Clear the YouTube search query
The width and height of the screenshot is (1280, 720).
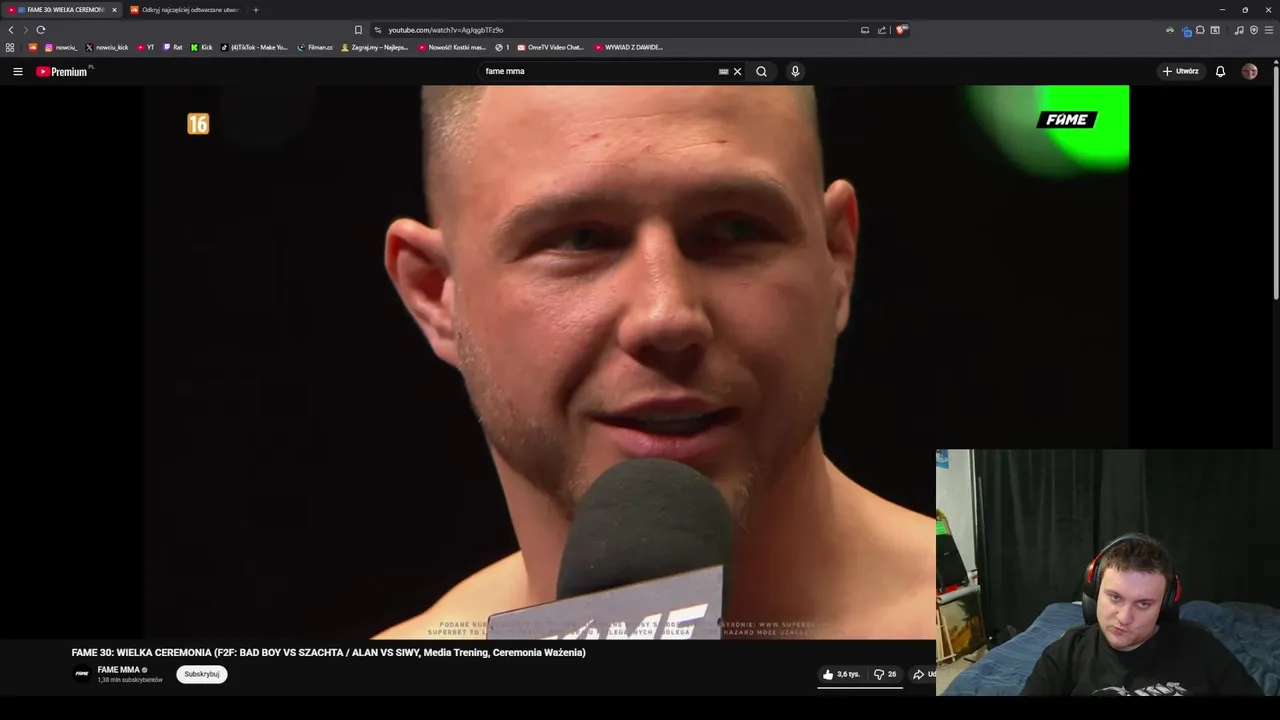[737, 71]
